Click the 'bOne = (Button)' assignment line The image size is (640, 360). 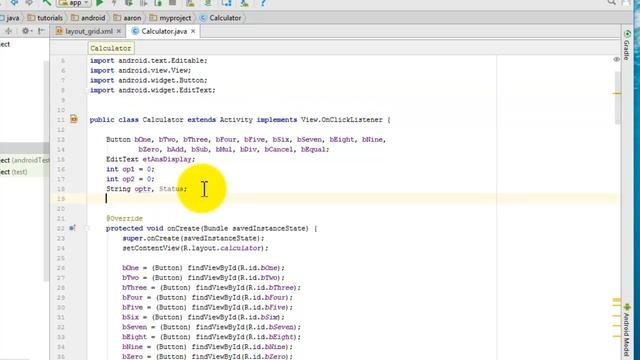pos(203,268)
